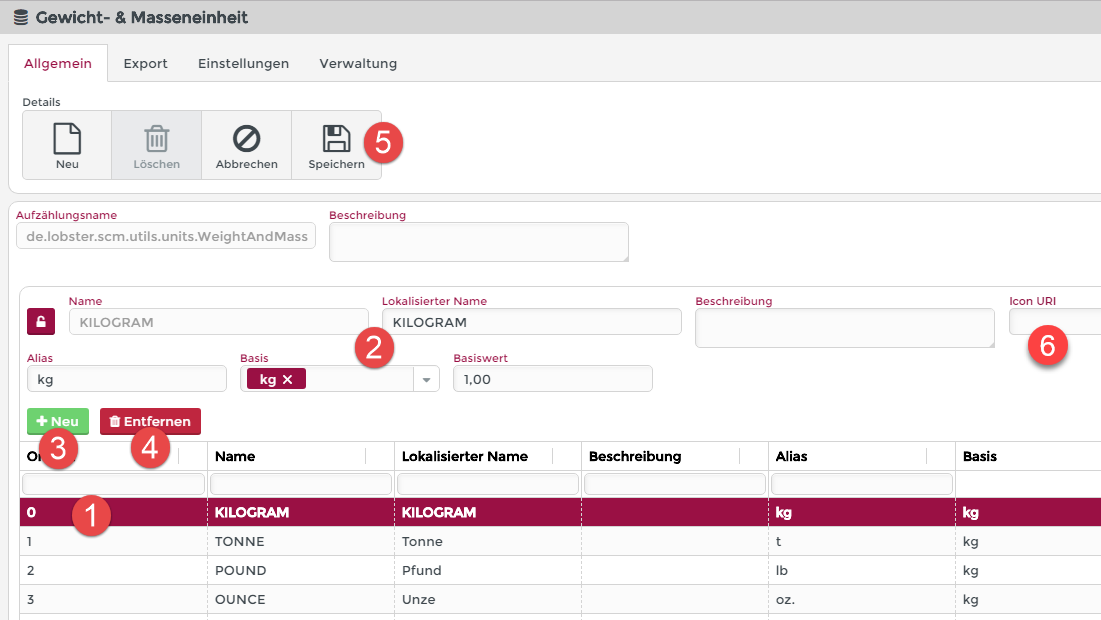
Task: Select the KILOGRAM table row
Action: [560, 512]
